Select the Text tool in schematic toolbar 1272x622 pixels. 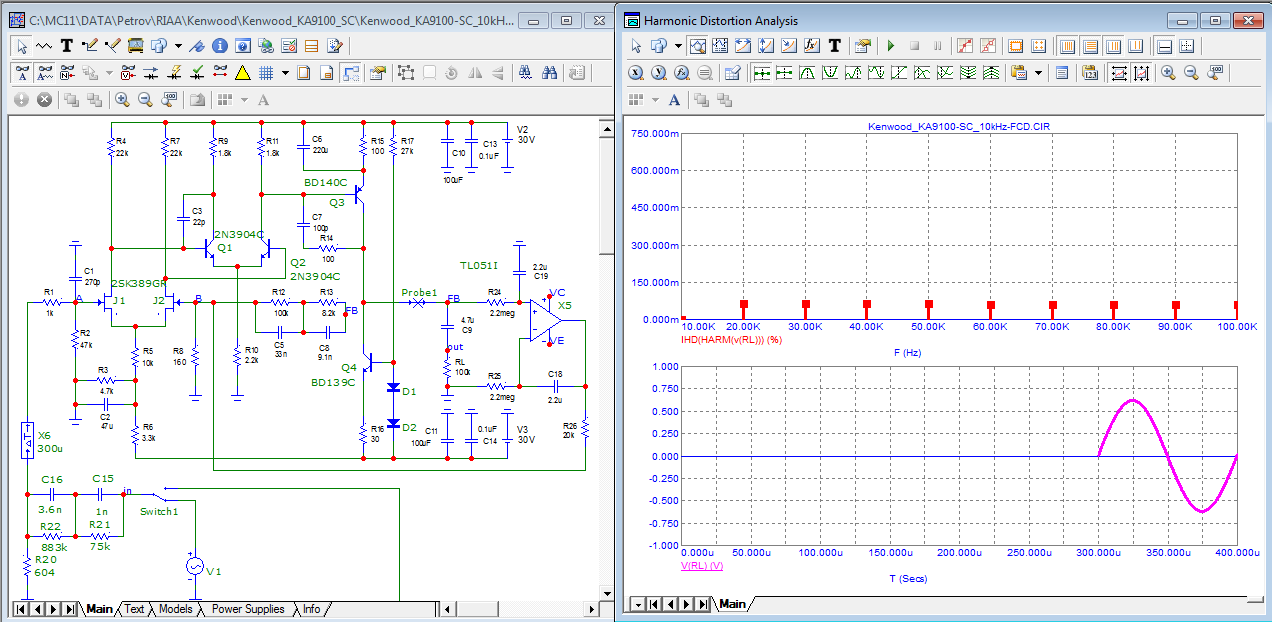click(x=67, y=45)
